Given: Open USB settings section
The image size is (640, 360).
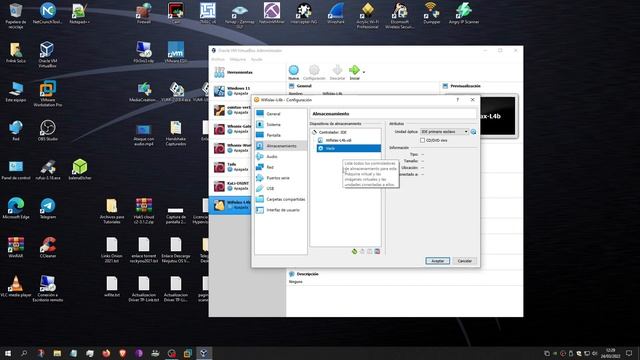Looking at the screenshot, I should click(281, 189).
